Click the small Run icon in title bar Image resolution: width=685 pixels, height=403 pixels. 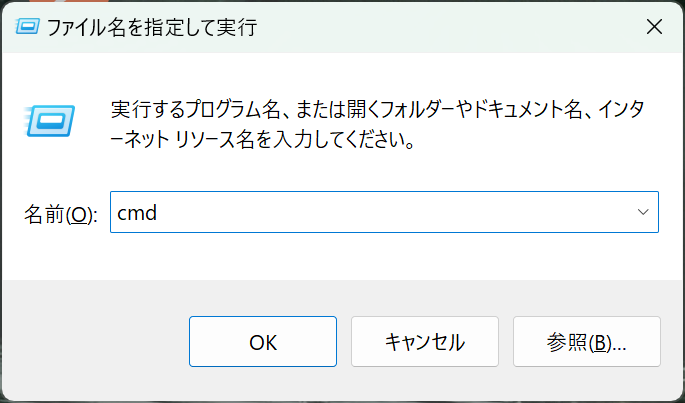pos(28,27)
